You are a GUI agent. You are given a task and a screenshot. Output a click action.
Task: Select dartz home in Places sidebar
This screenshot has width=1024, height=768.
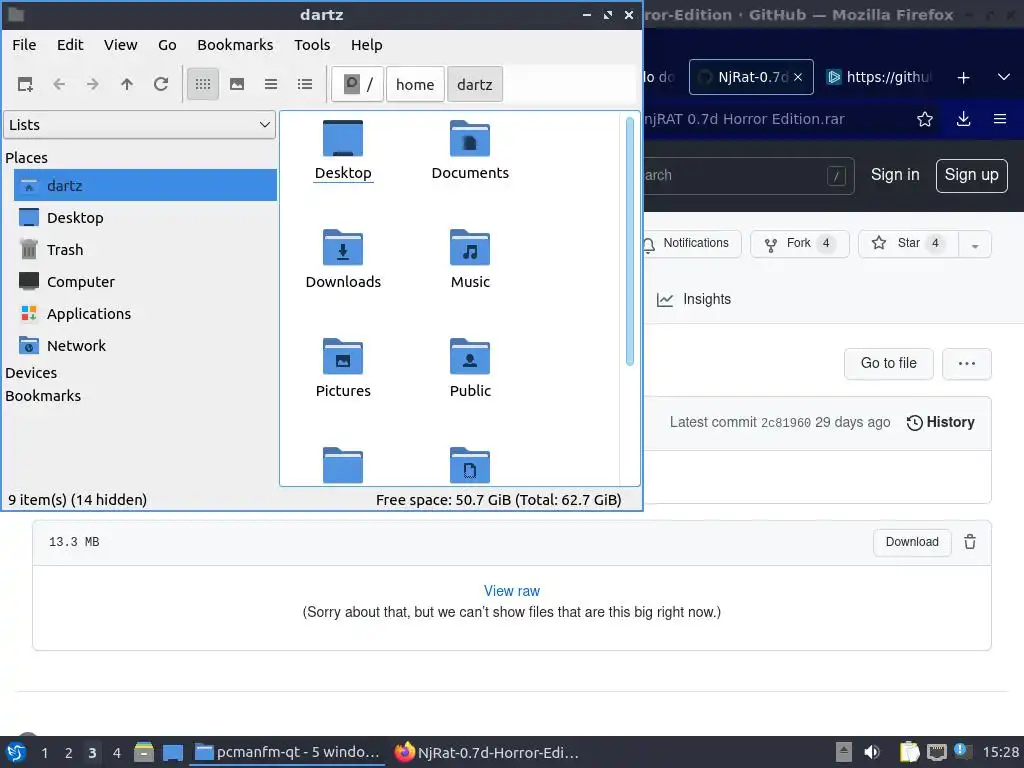145,185
